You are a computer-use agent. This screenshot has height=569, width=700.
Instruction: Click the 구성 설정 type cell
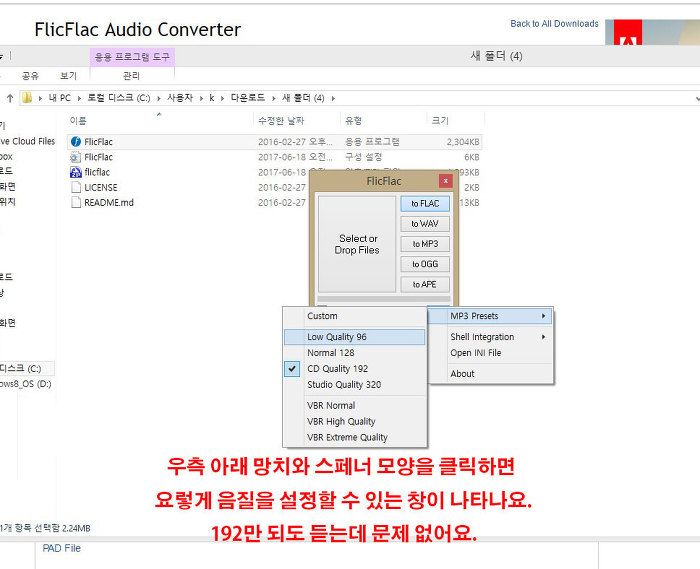pyautogui.click(x=363, y=157)
